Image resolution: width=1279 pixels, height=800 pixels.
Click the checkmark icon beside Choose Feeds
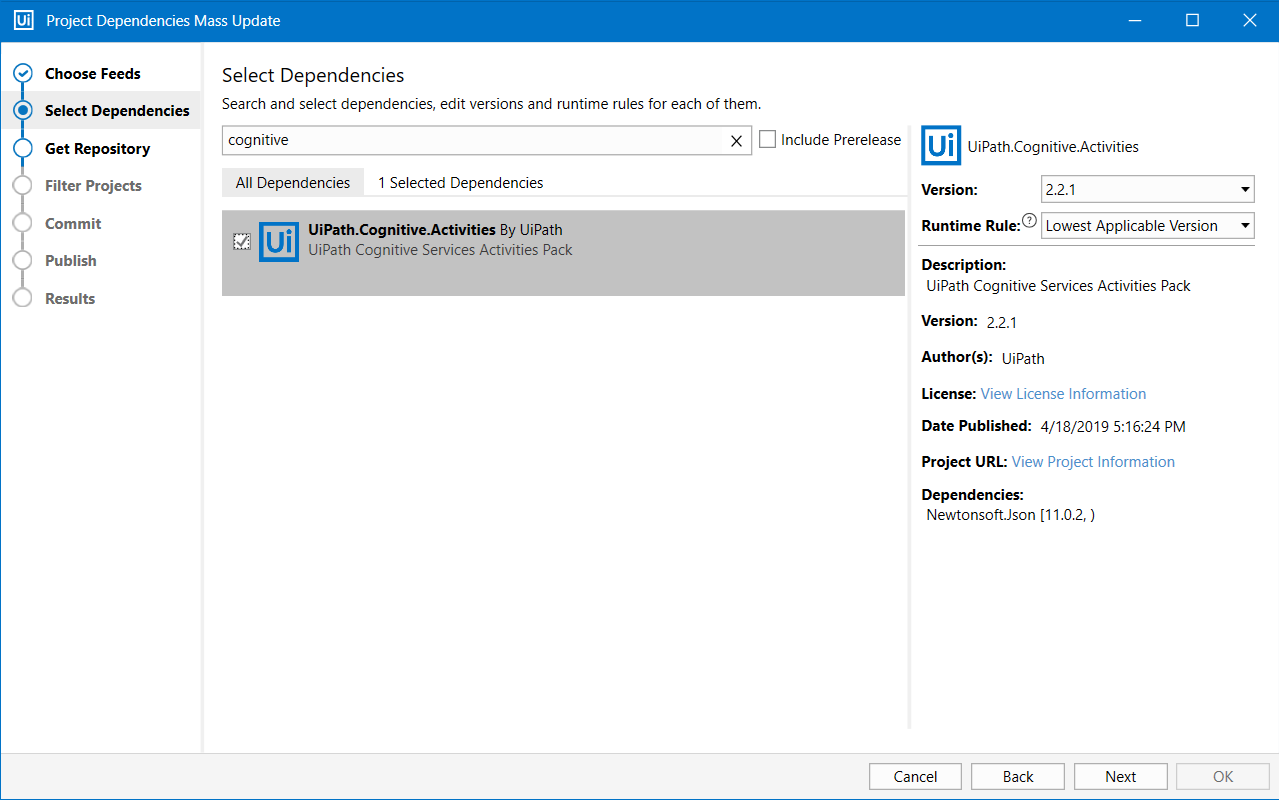pyautogui.click(x=22, y=72)
